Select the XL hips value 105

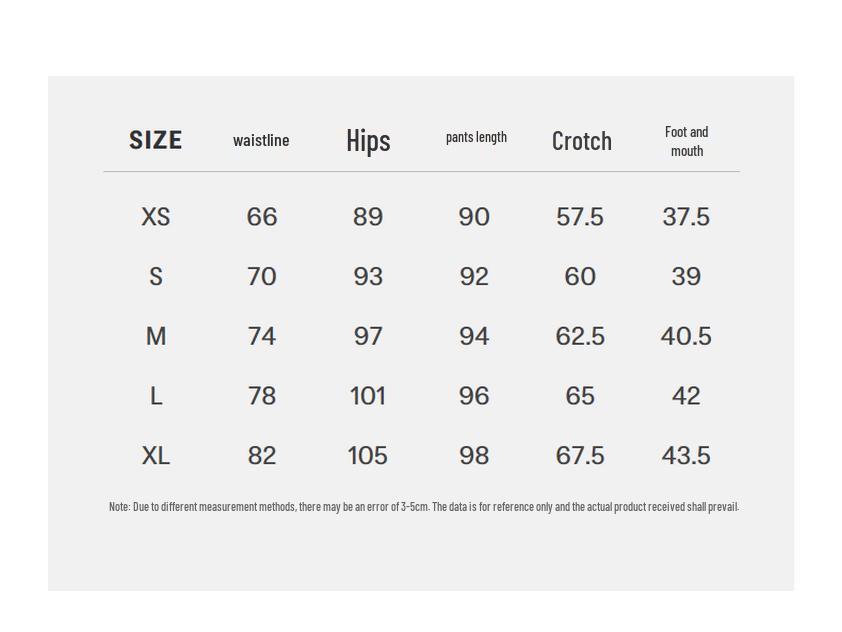click(368, 456)
